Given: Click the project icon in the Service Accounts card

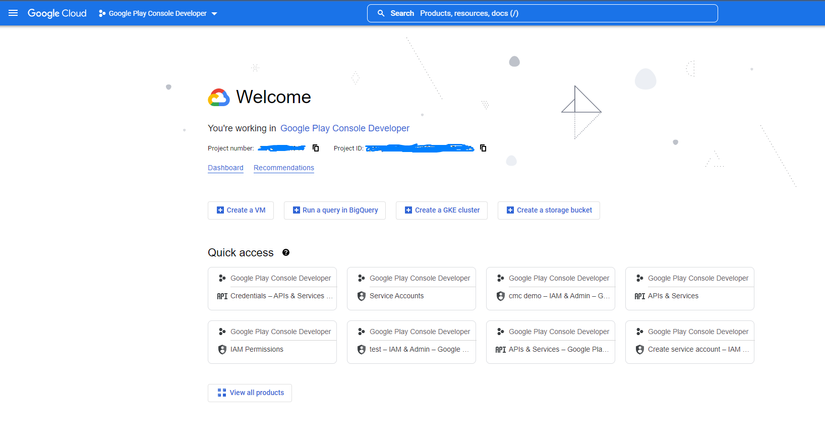Looking at the screenshot, I should pos(361,278).
